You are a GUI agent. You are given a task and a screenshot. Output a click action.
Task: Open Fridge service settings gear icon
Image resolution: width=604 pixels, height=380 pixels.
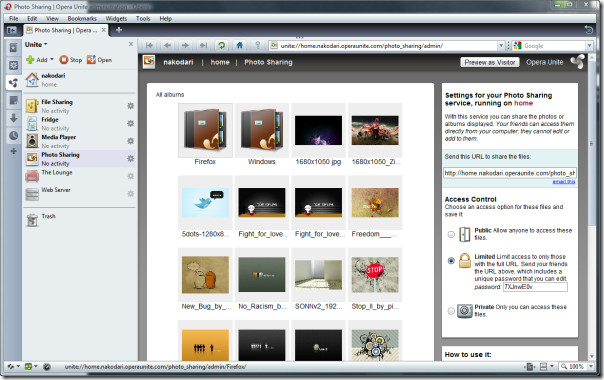click(x=131, y=123)
